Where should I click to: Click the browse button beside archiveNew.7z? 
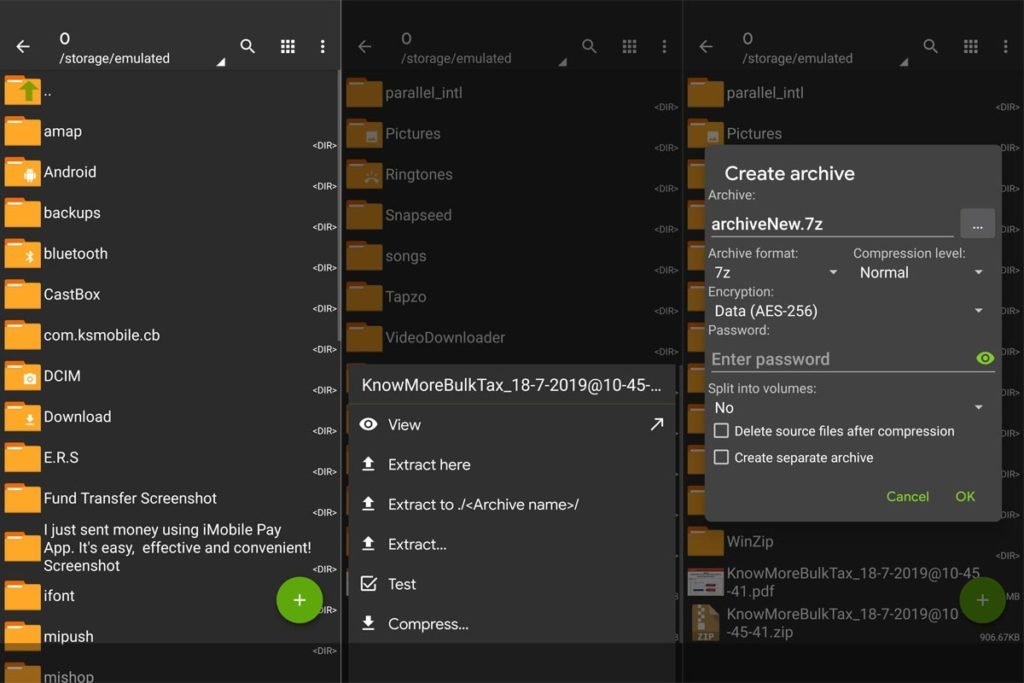tap(978, 224)
